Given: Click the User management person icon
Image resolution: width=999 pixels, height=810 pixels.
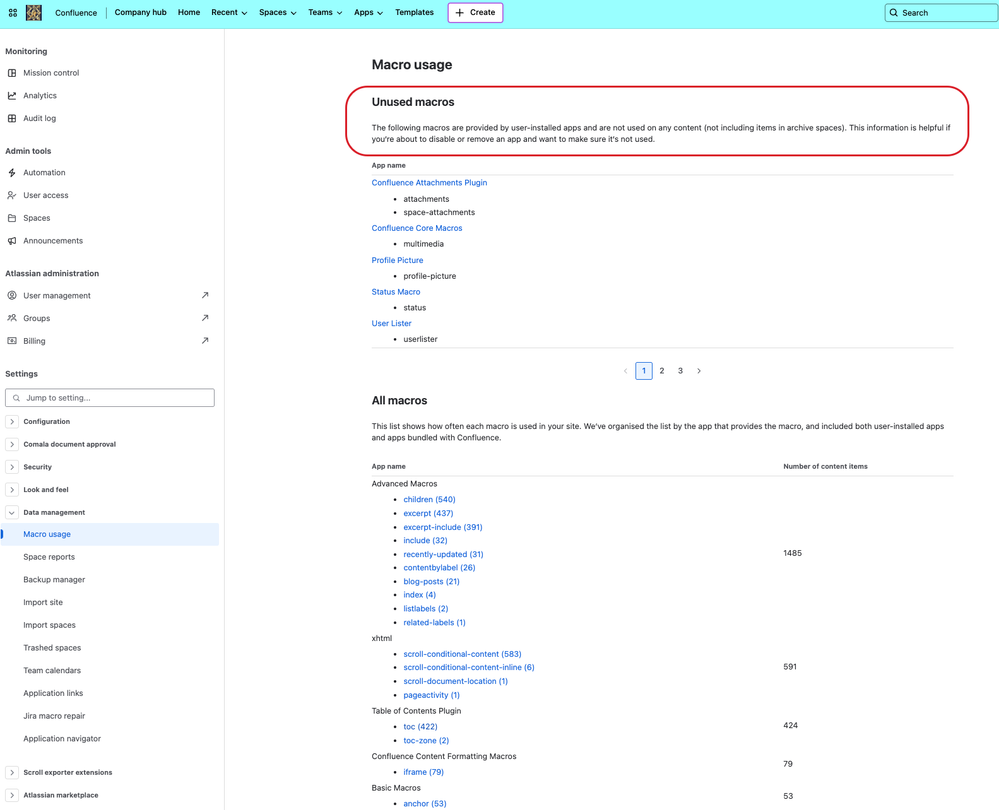Looking at the screenshot, I should [12, 296].
